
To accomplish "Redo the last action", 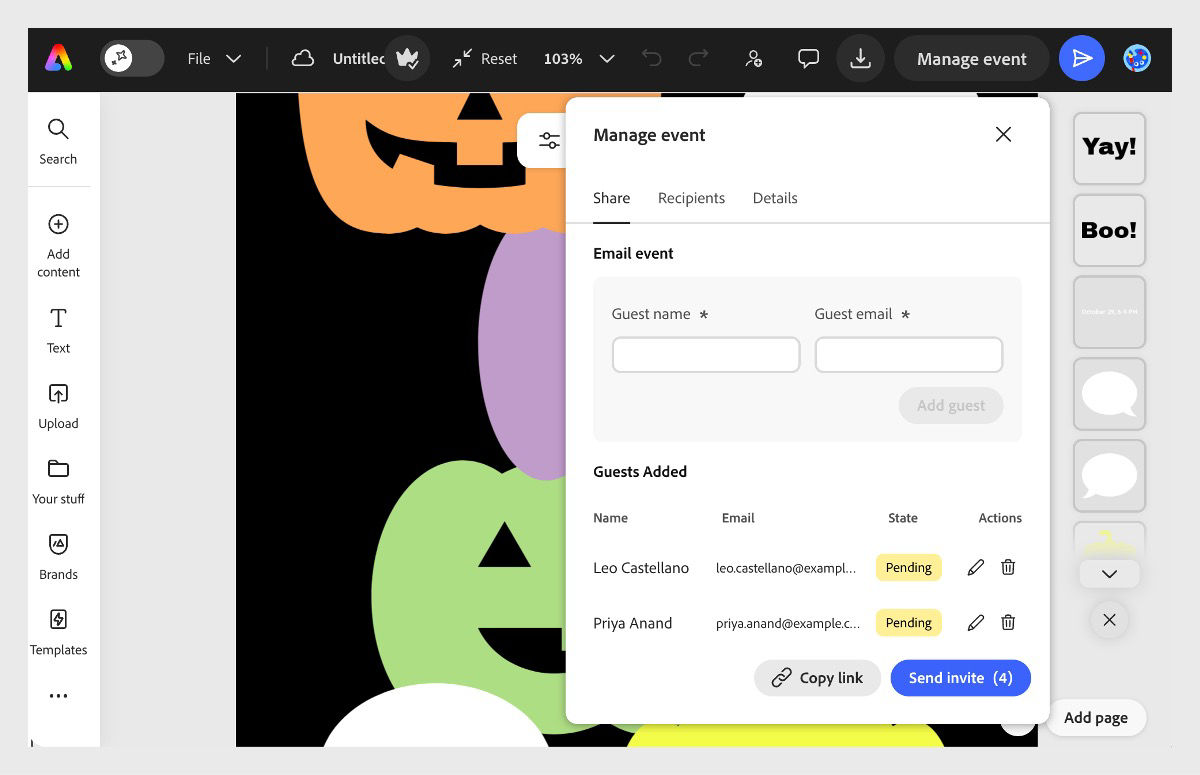I will [x=699, y=59].
